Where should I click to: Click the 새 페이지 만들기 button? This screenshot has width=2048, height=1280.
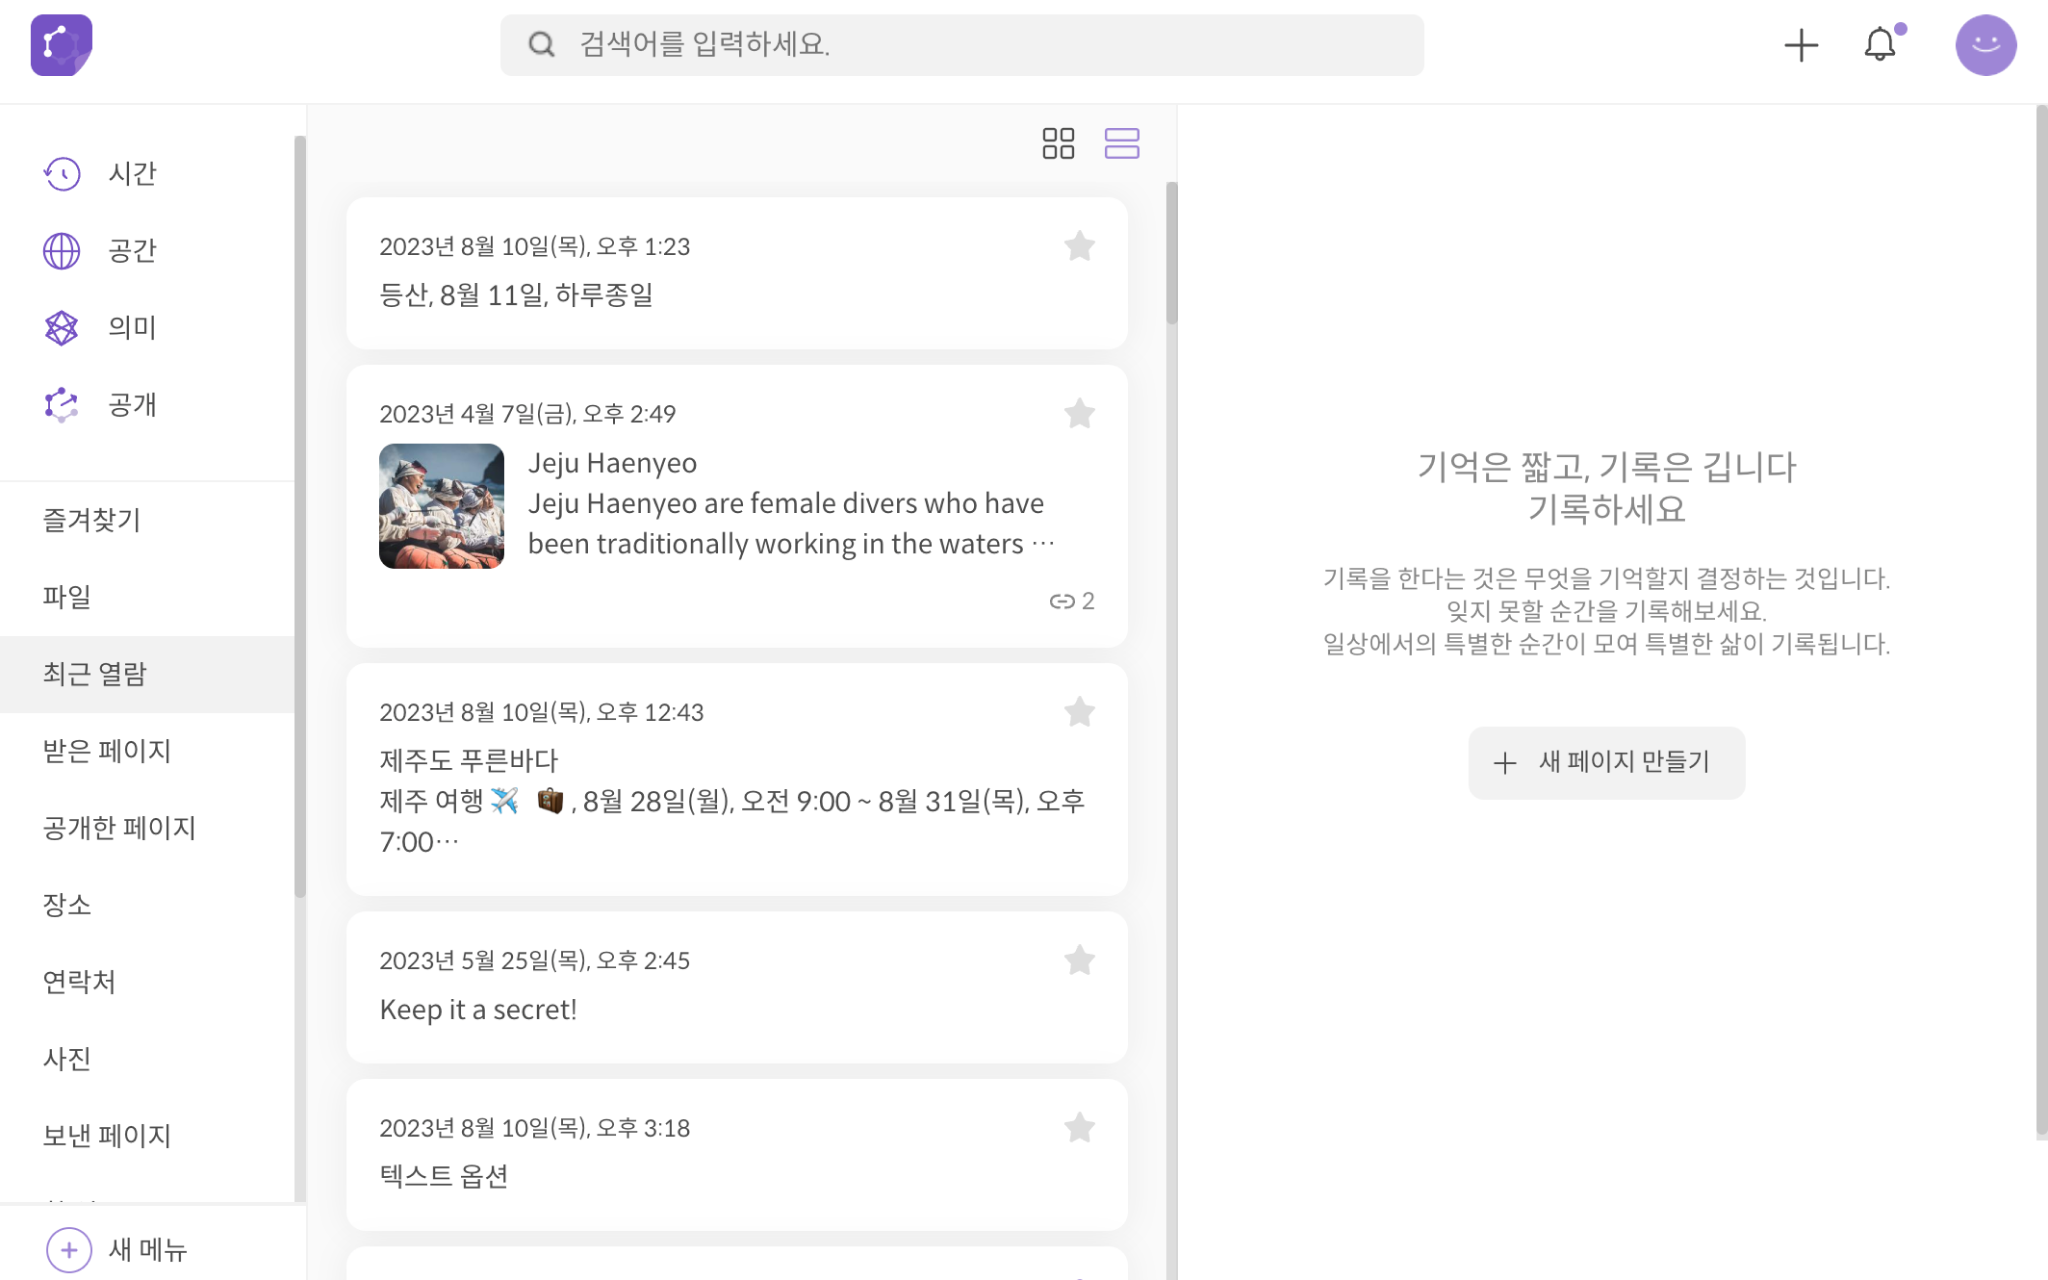pyautogui.click(x=1606, y=763)
